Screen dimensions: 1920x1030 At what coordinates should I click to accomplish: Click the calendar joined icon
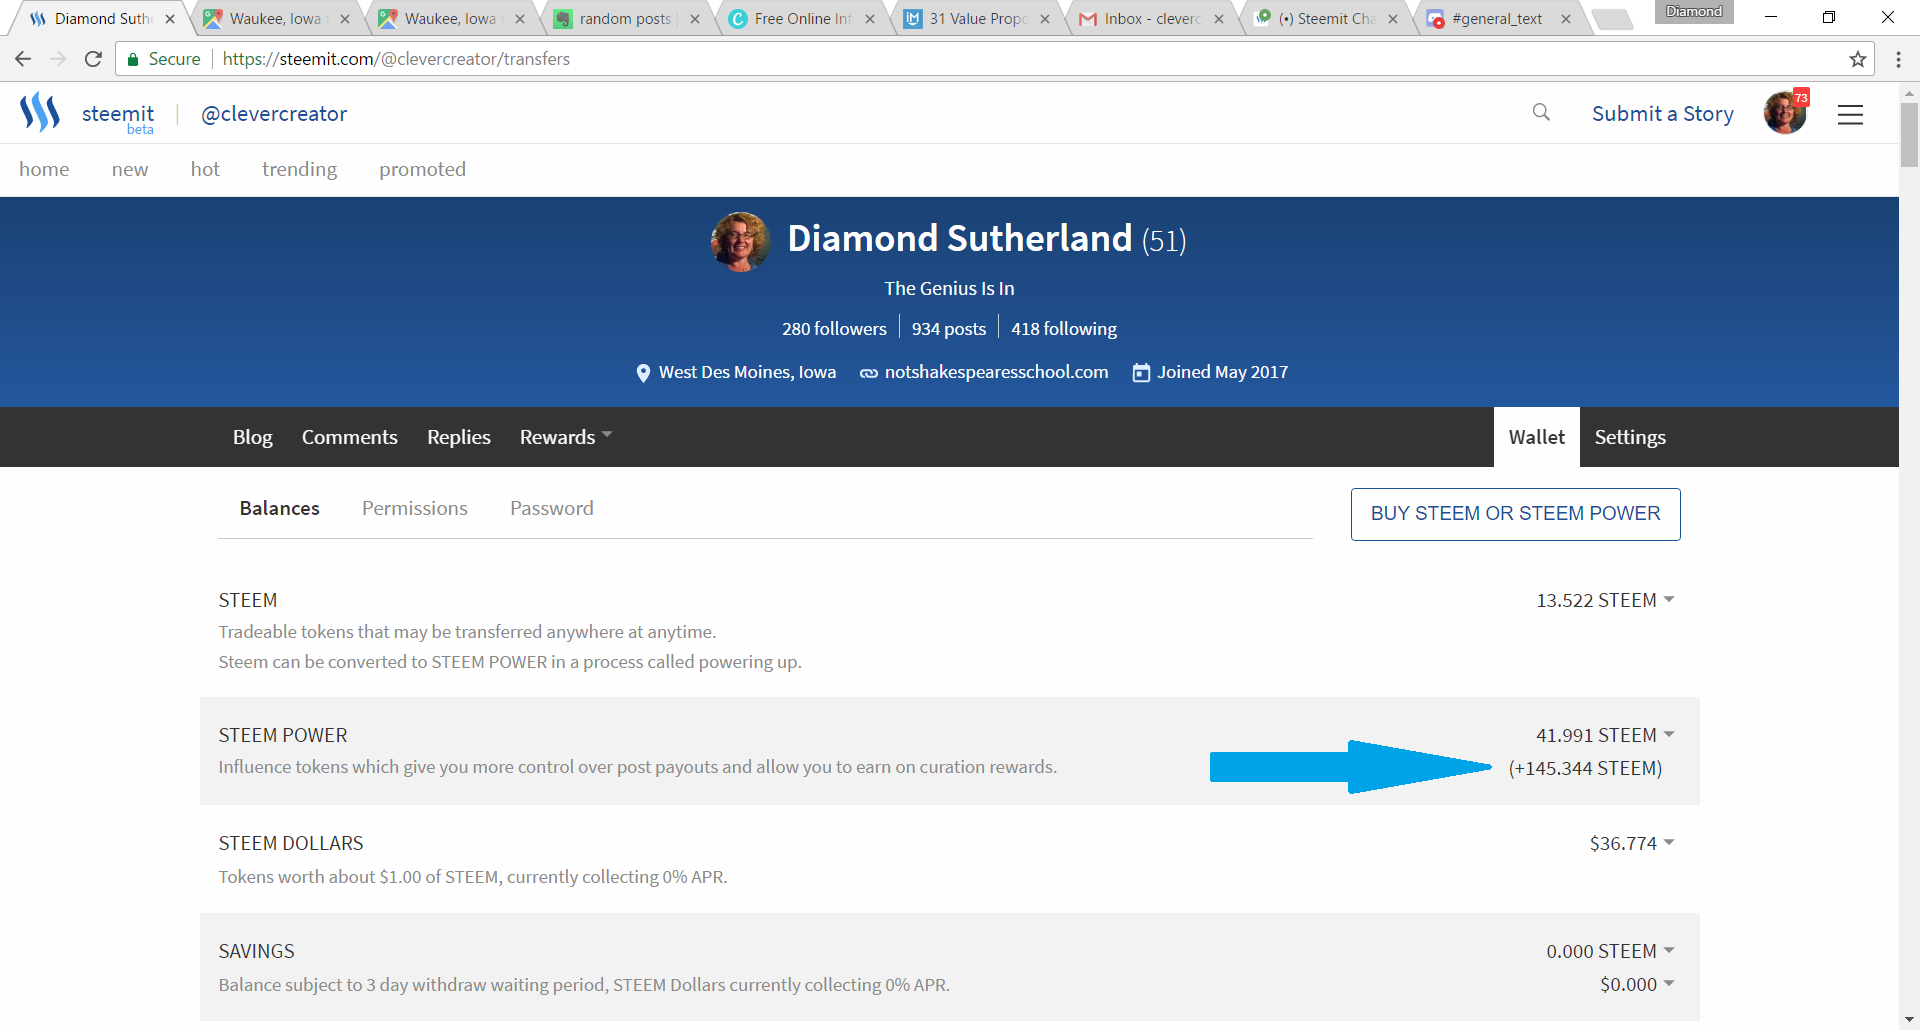[1141, 373]
